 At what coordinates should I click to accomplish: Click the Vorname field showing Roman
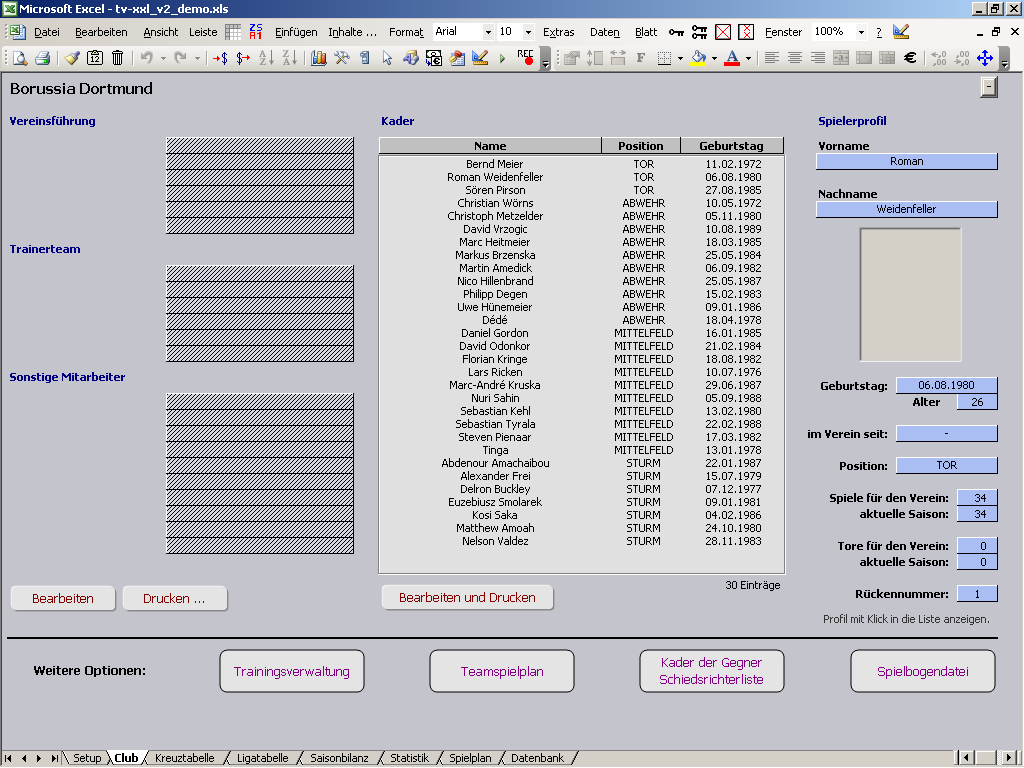[906, 161]
